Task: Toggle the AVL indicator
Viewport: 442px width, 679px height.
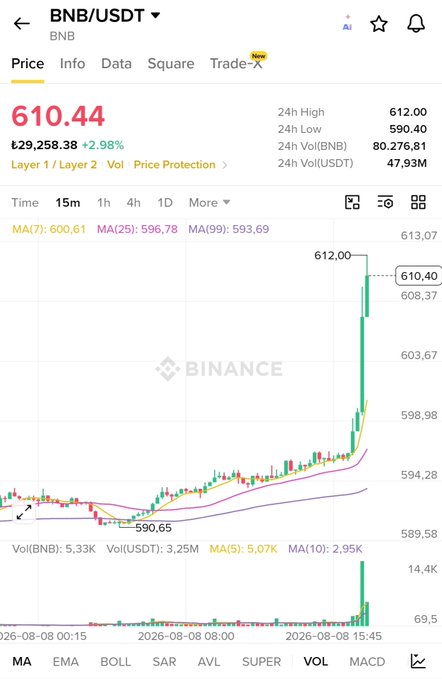Action: tap(209, 662)
